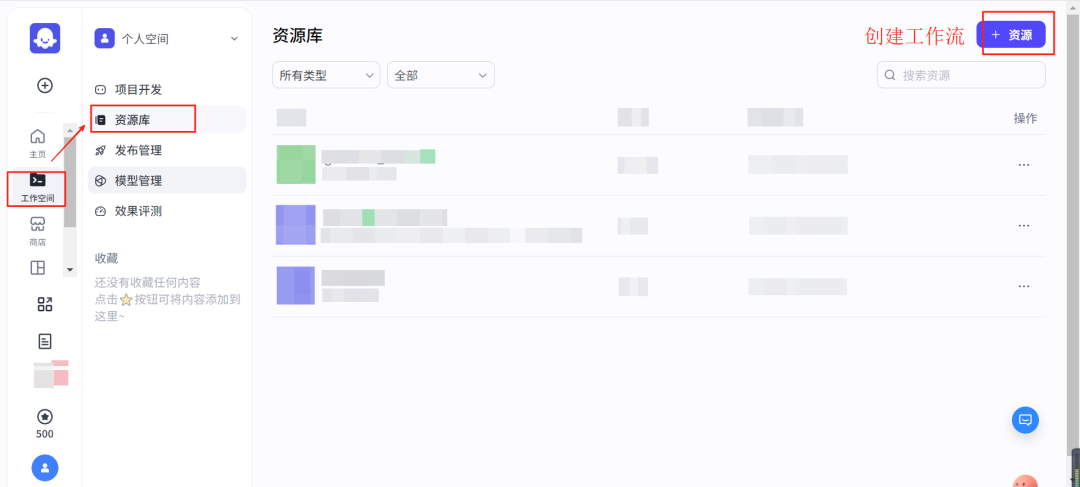This screenshot has height=487, width=1080.
Task: Click the sidebar scrollbar down arrow
Action: [69, 270]
